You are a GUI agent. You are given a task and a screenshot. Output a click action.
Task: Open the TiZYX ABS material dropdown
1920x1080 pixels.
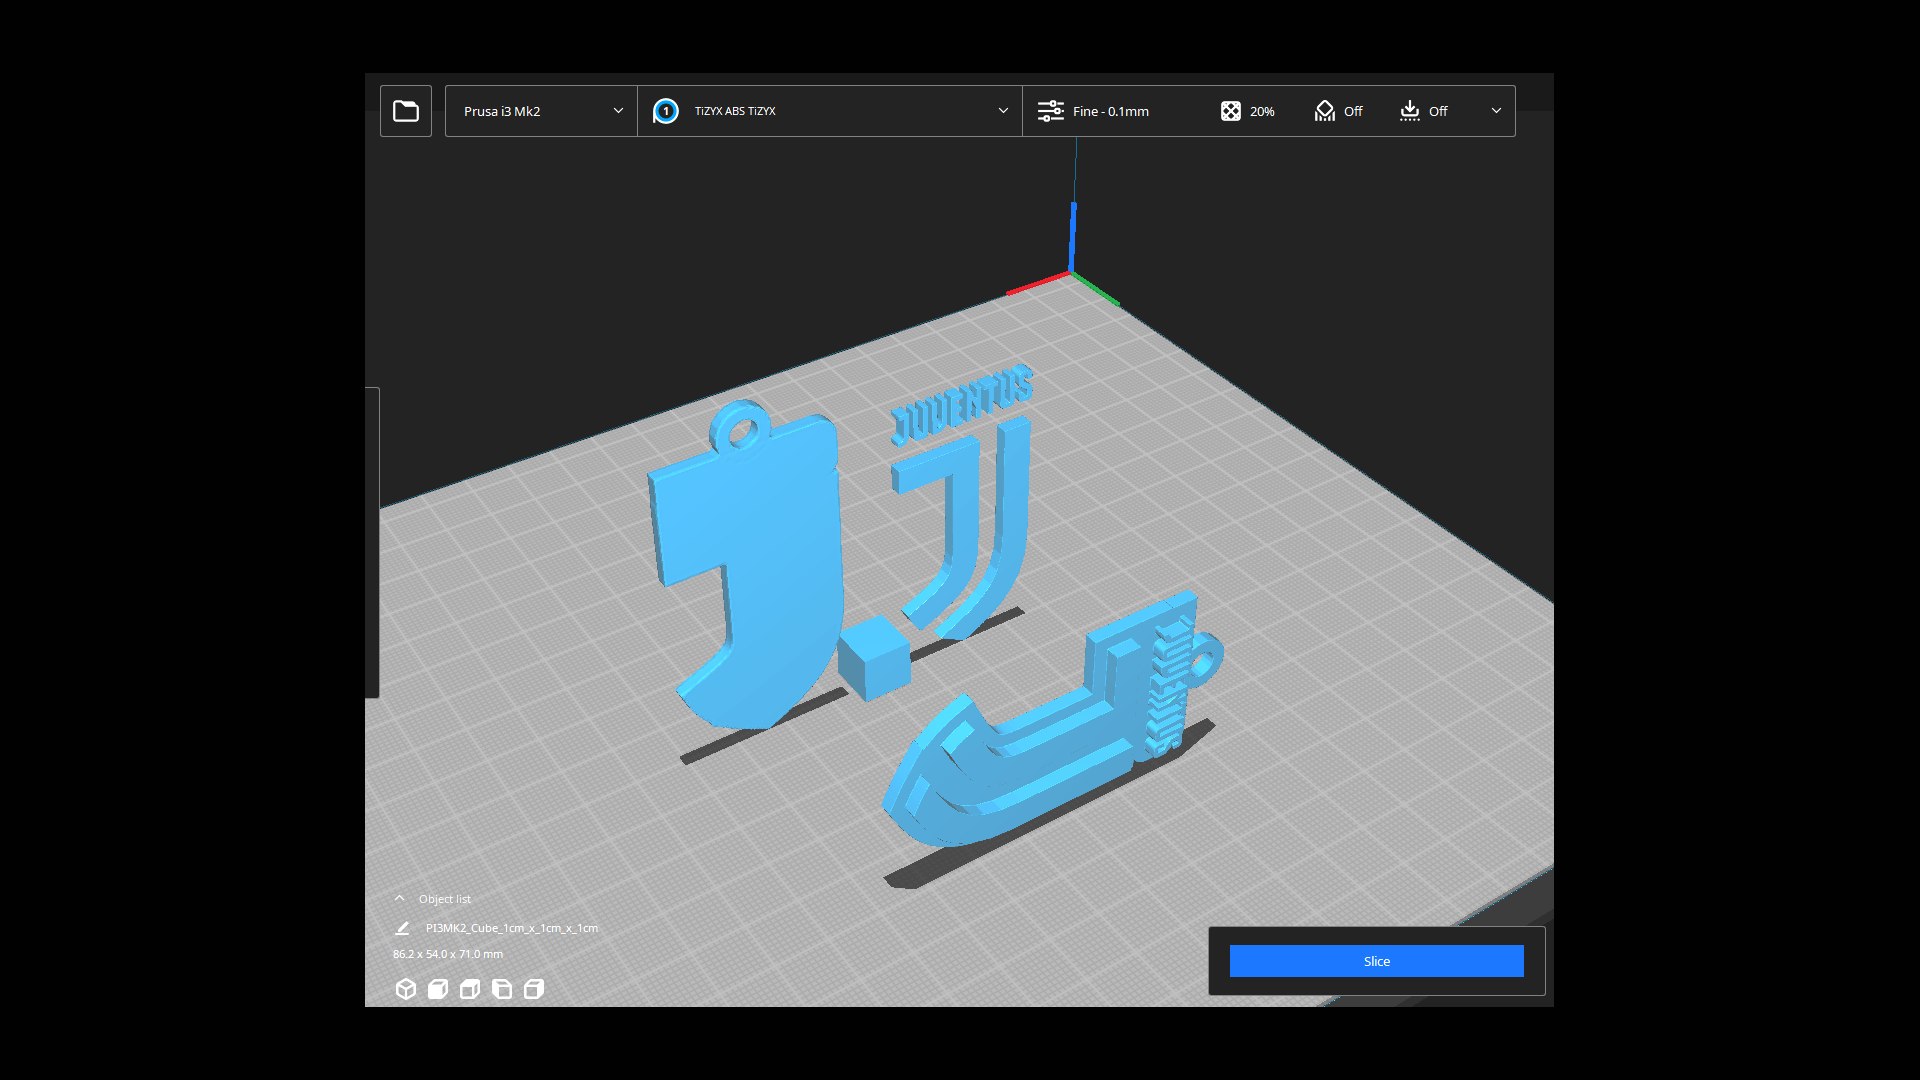click(x=829, y=111)
